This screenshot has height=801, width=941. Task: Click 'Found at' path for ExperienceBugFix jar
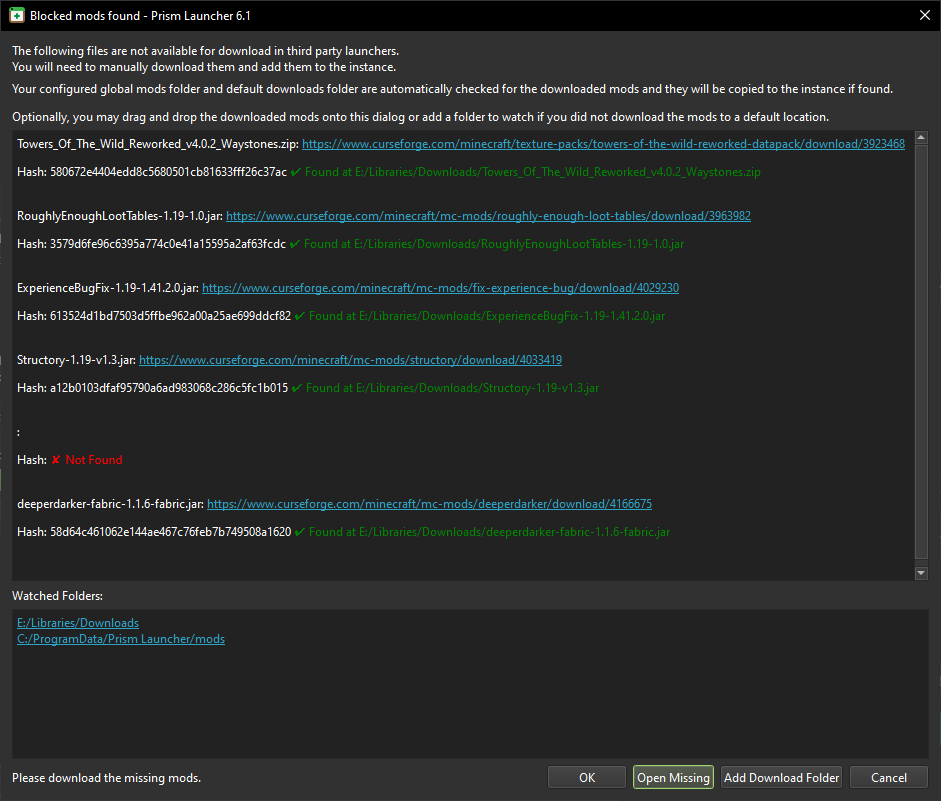point(487,316)
